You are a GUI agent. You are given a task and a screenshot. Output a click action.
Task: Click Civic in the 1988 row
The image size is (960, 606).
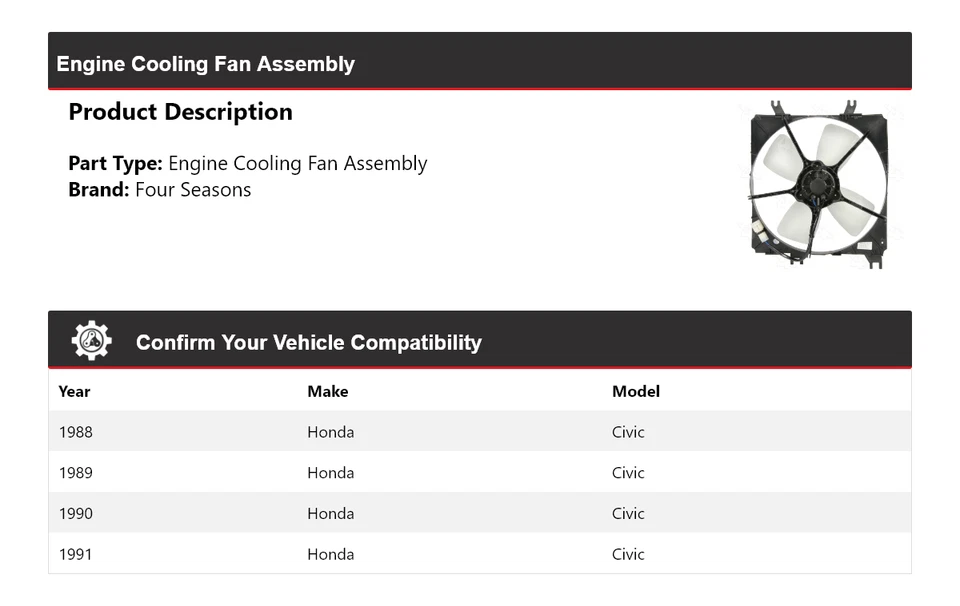[x=628, y=432]
